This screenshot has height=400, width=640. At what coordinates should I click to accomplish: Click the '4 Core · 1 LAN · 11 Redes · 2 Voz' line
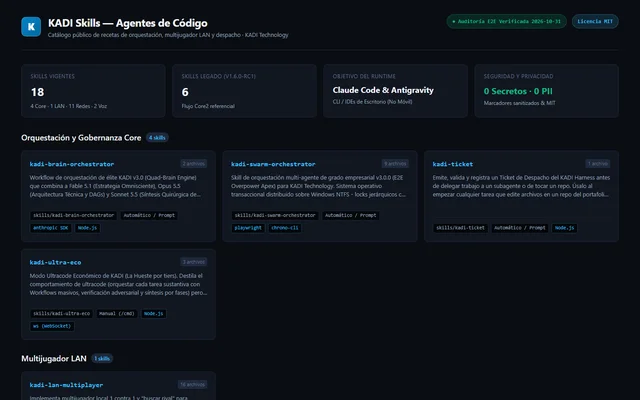(69, 106)
